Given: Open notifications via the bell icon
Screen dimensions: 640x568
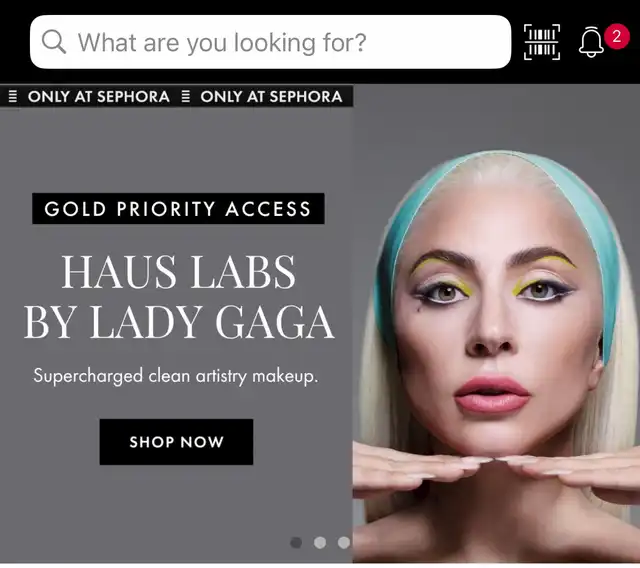Looking at the screenshot, I should pos(591,42).
